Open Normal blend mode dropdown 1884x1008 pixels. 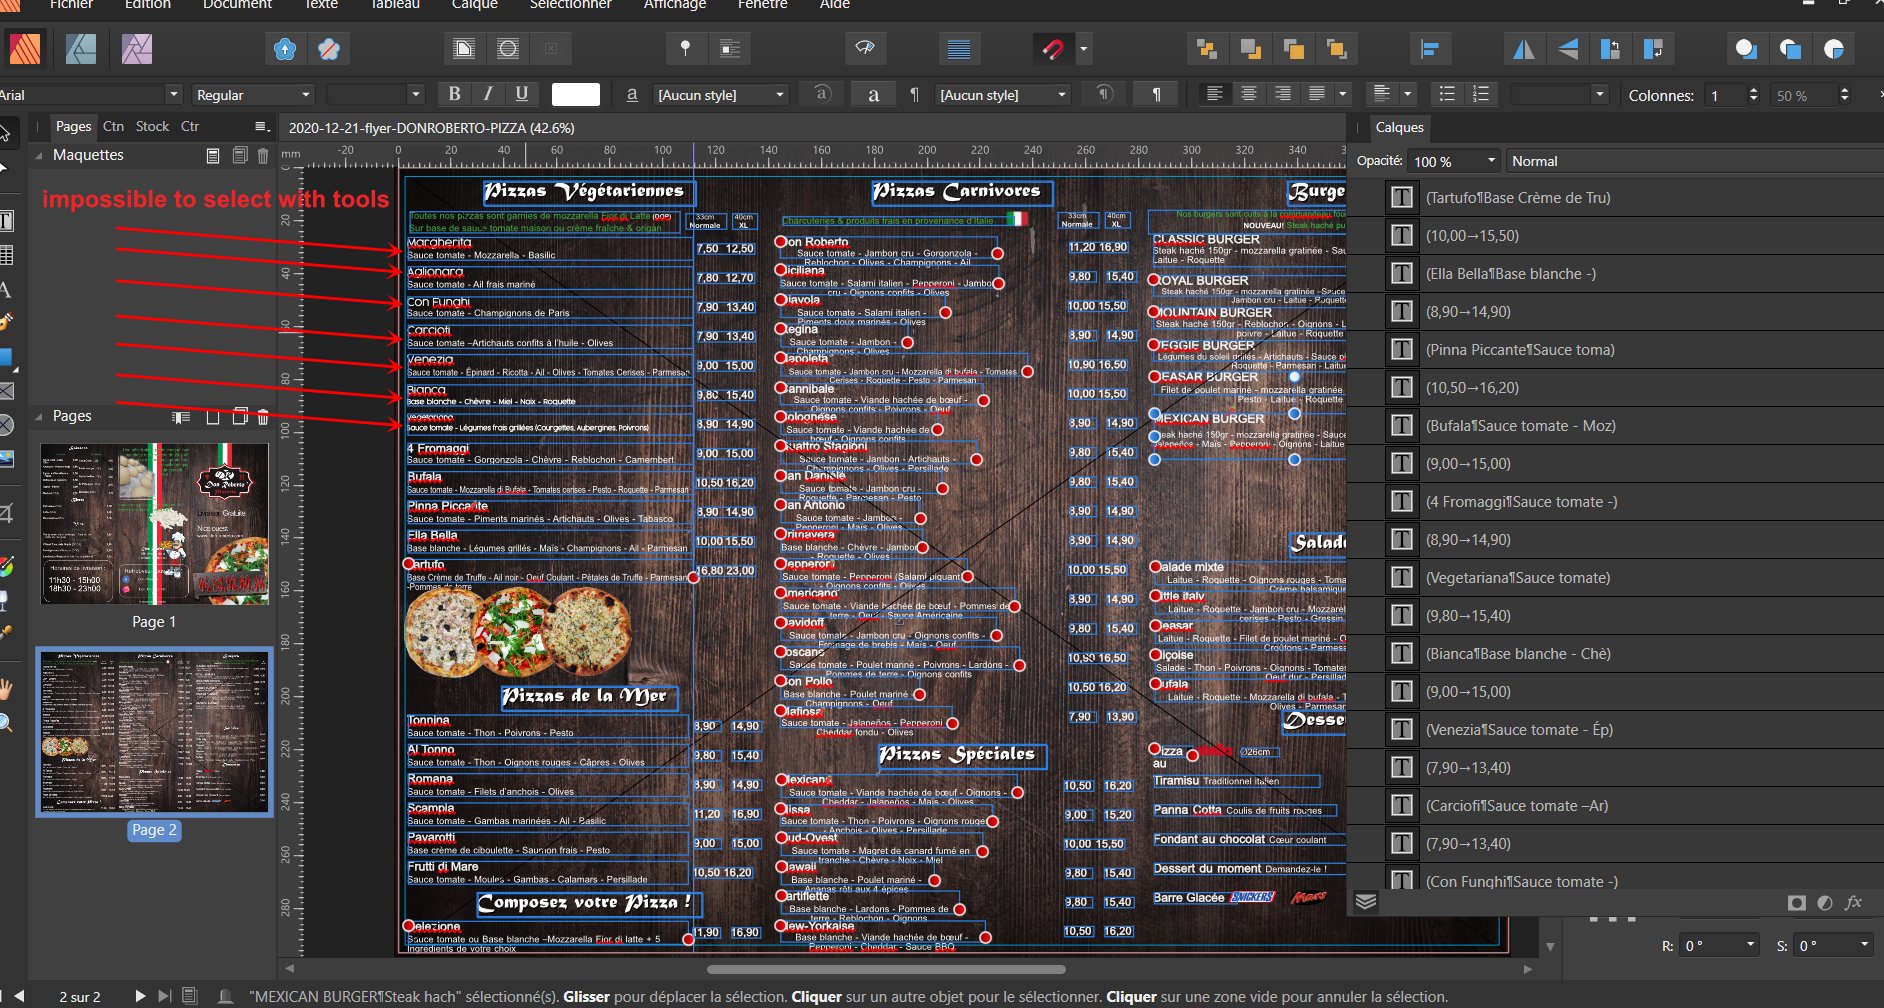coord(1695,161)
